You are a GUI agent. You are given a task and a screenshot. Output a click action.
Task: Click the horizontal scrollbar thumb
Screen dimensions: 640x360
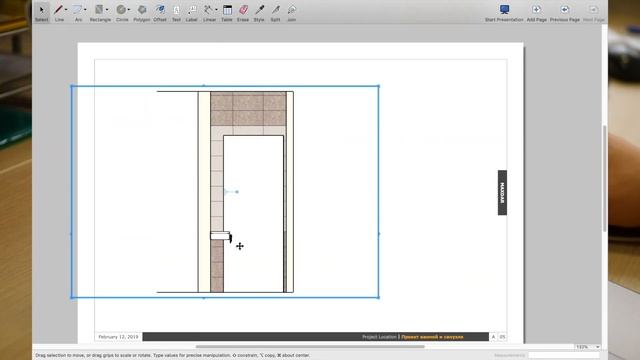tap(310, 347)
